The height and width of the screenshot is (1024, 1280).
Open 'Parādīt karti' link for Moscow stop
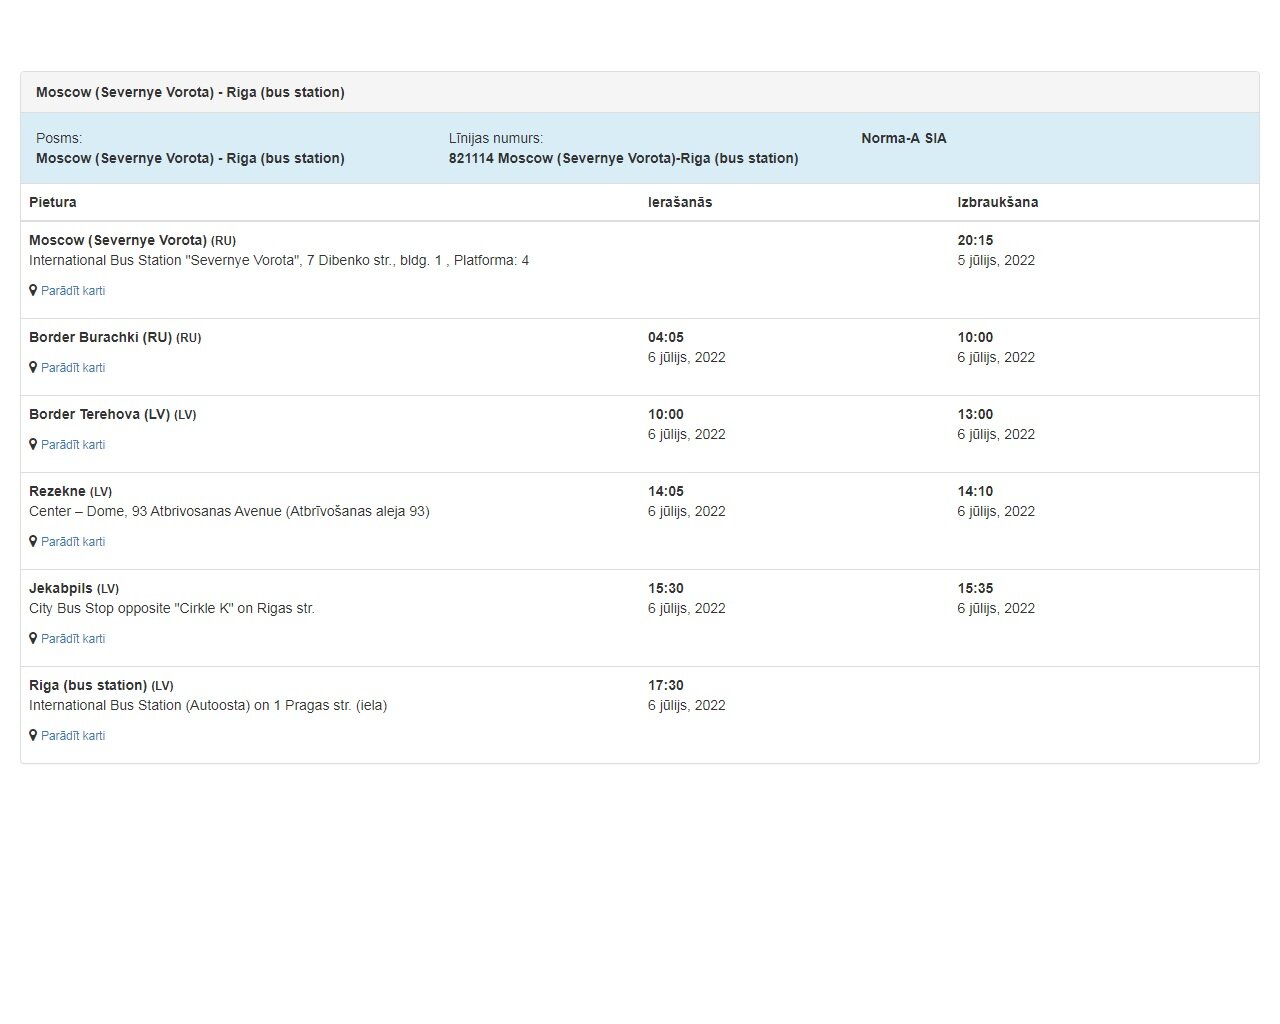[73, 291]
